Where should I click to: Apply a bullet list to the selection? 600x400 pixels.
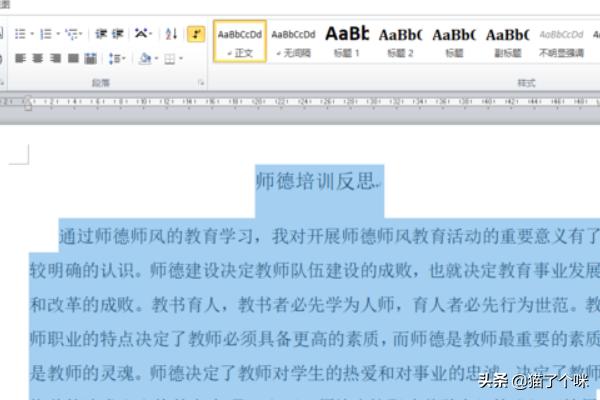[x=20, y=34]
